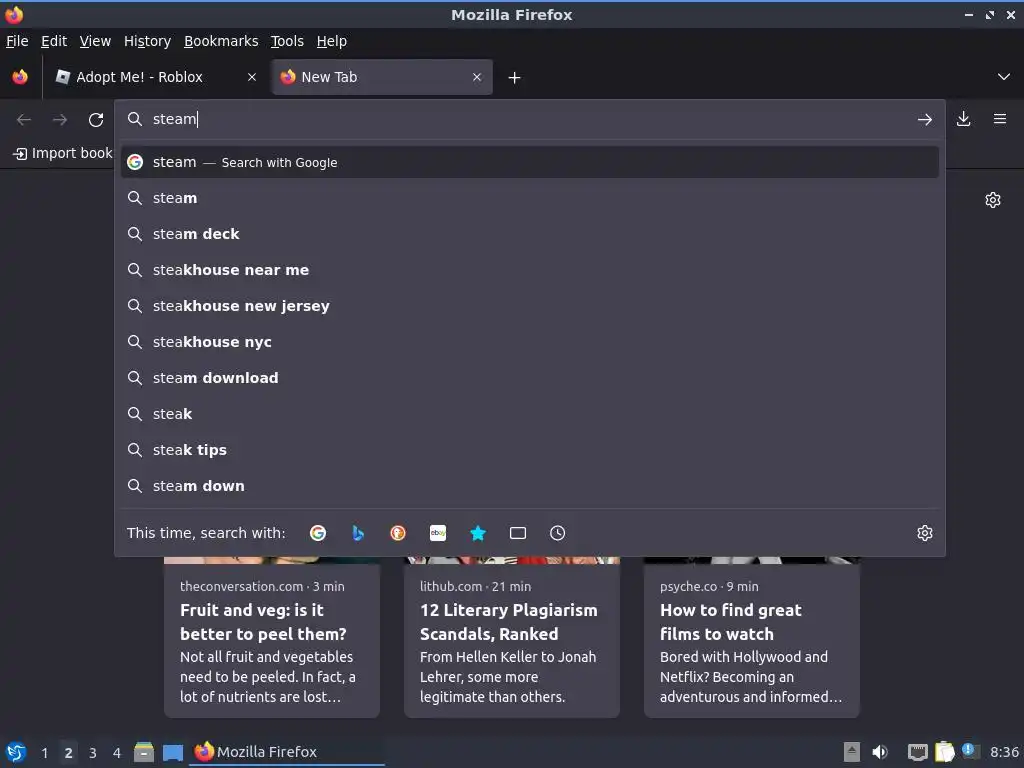1024x768 pixels.
Task: Open the Downloads panel icon
Action: tap(963, 119)
